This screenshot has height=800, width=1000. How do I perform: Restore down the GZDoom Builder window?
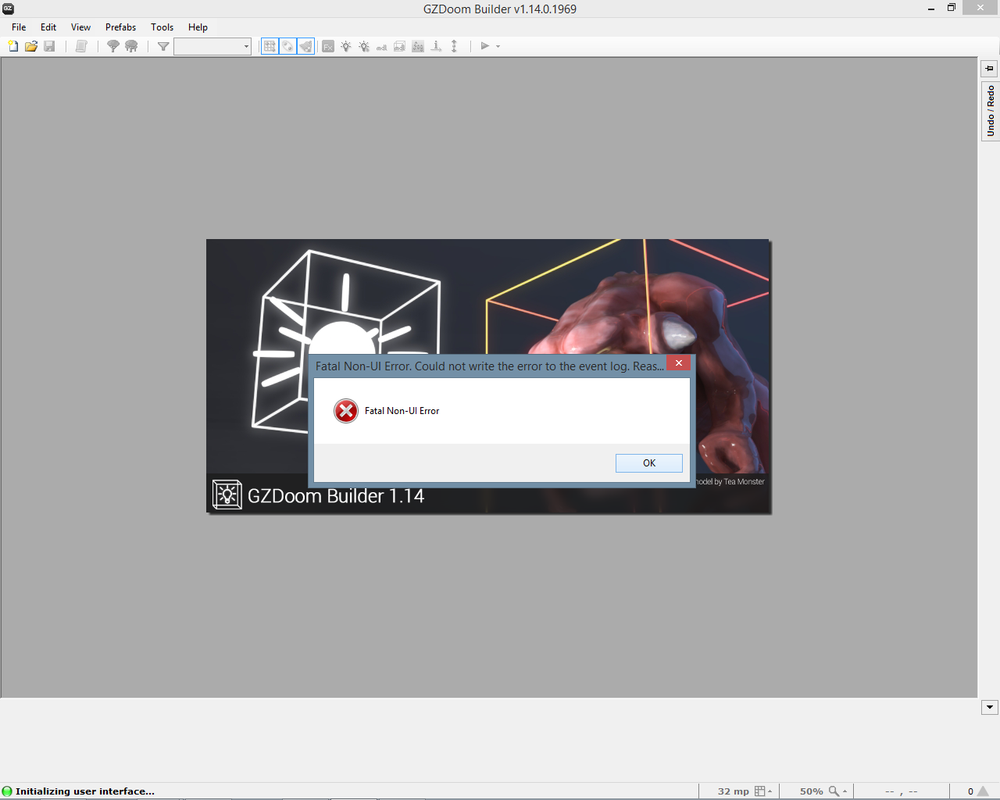click(951, 8)
